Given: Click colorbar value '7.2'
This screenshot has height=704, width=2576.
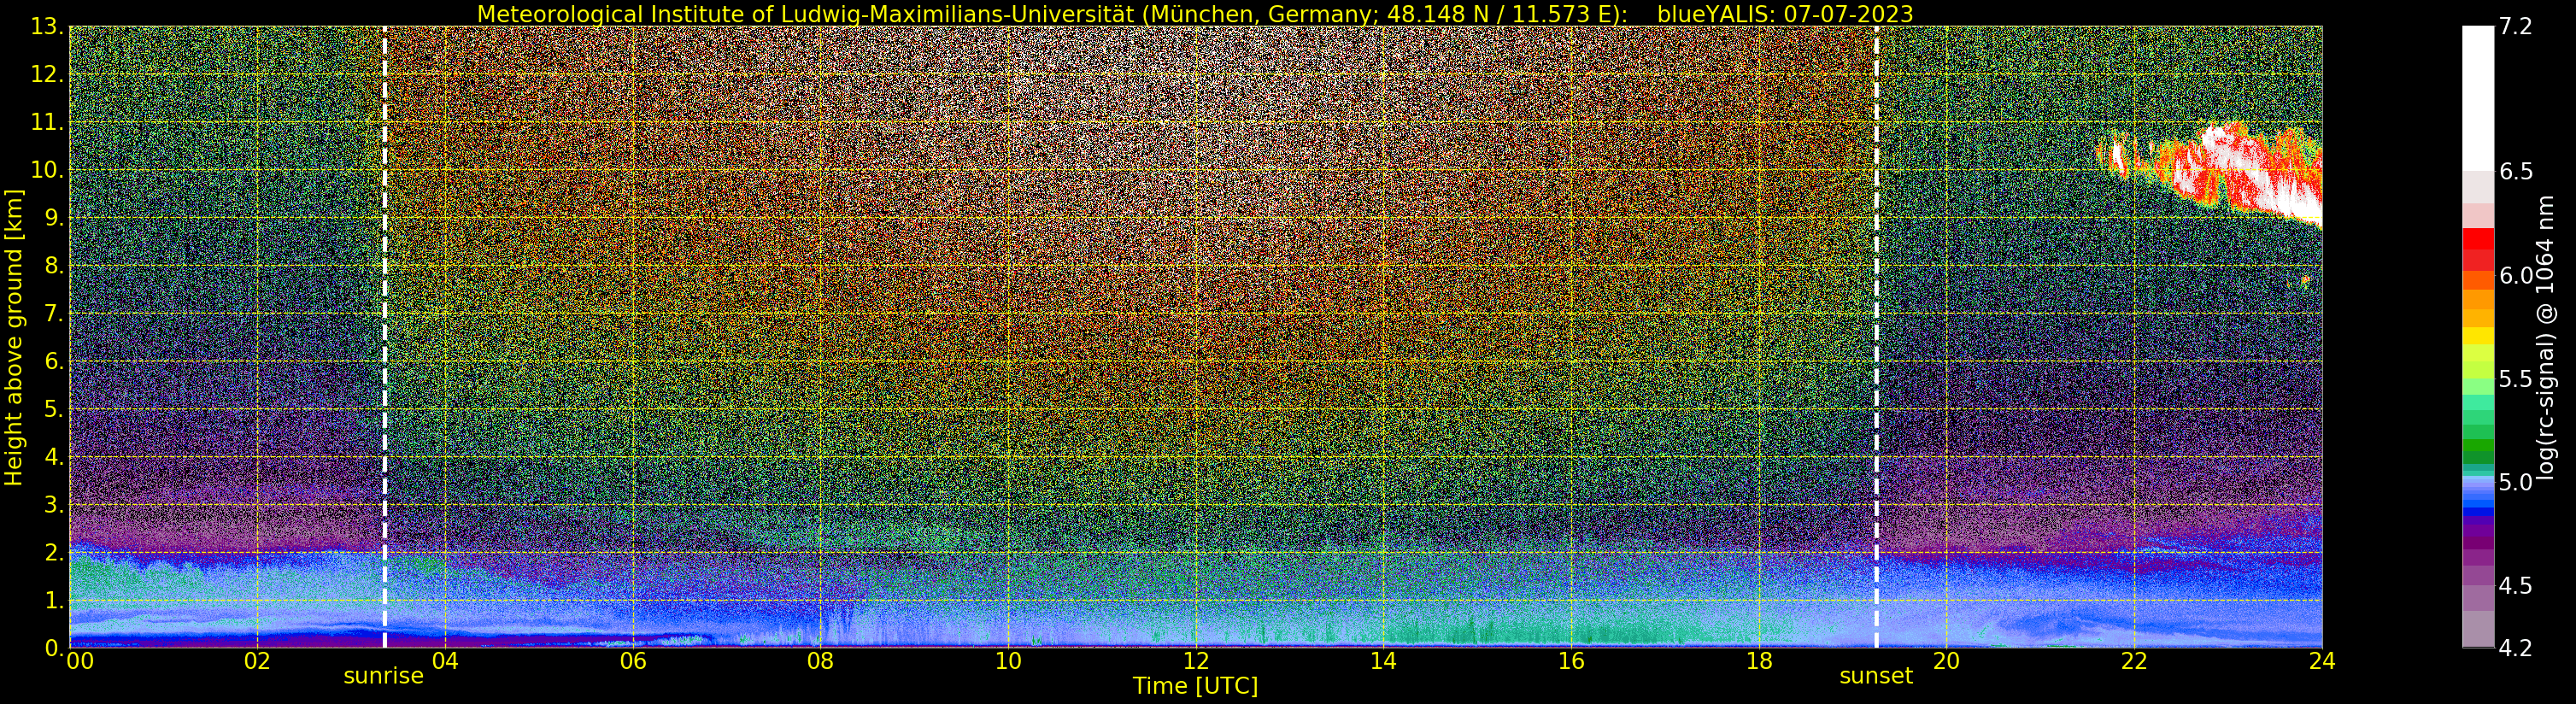Looking at the screenshot, I should point(2516,27).
